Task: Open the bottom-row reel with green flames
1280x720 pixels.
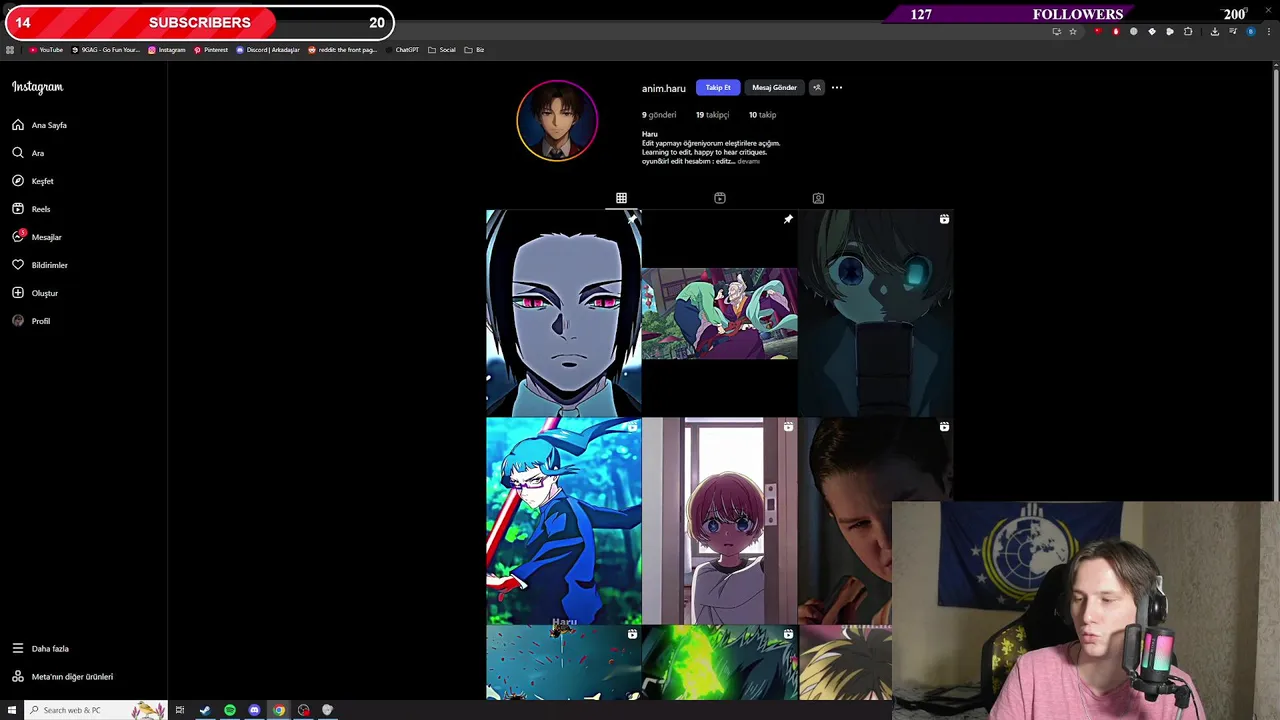Action: [x=719, y=663]
